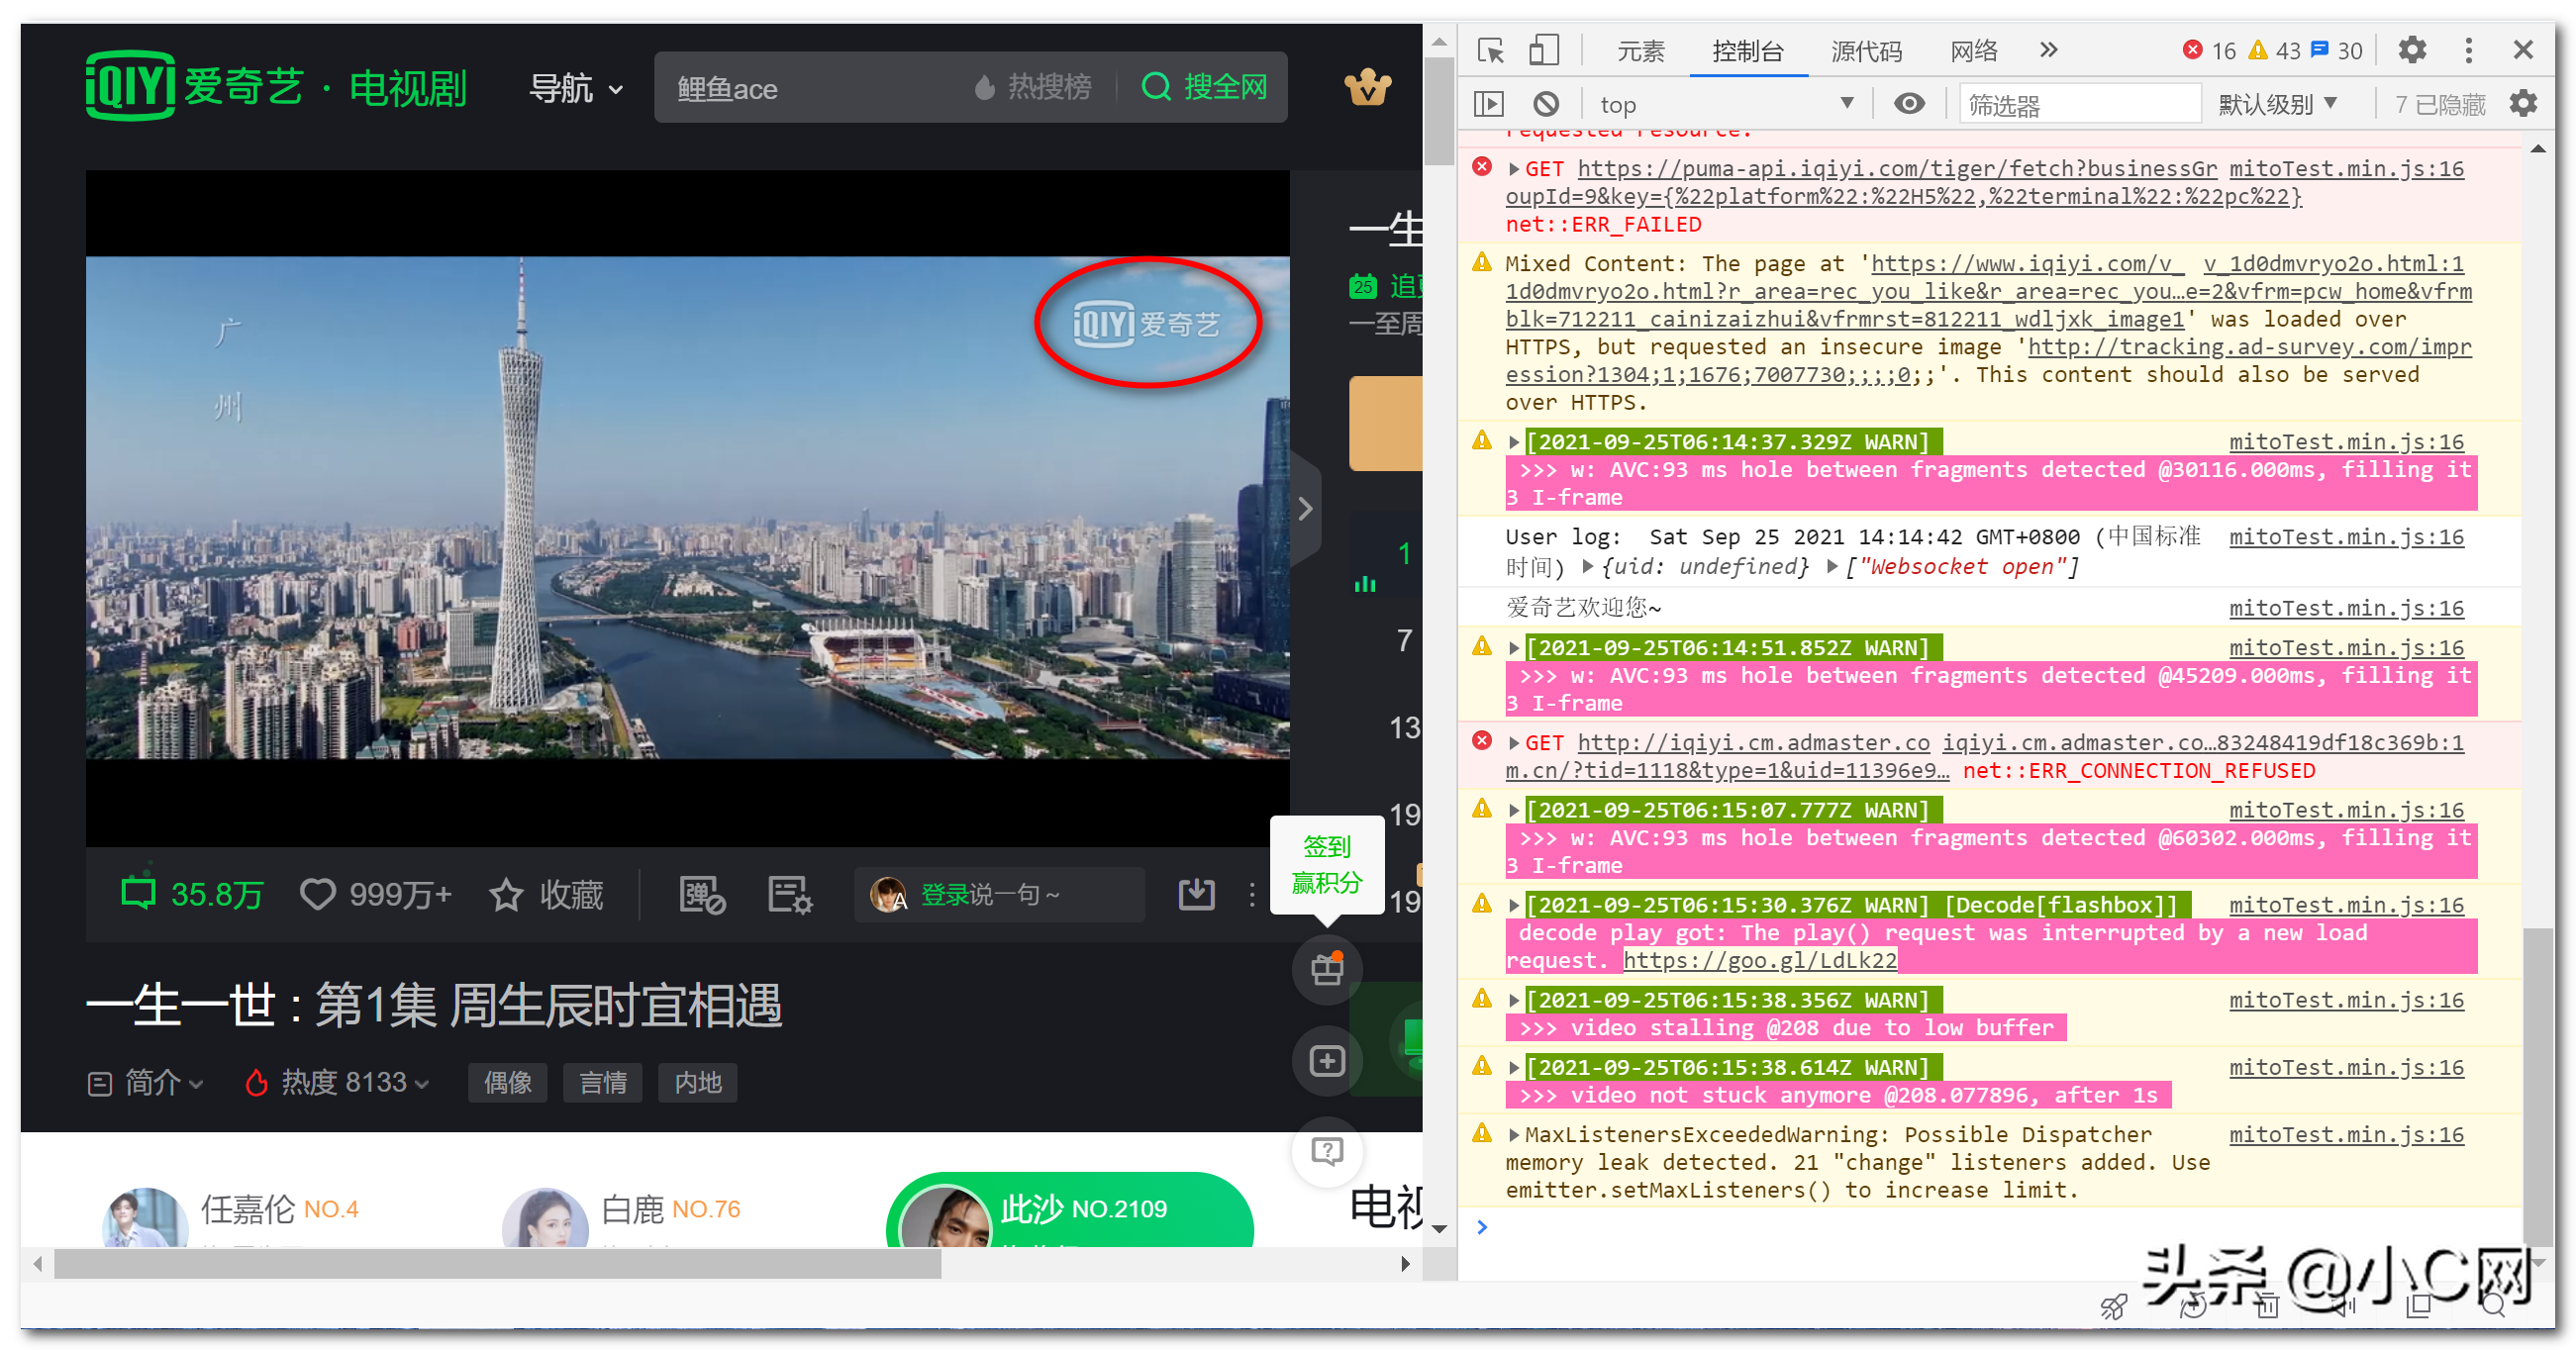Switch to the 网络 tab
Image resolution: width=2576 pixels, height=1350 pixels.
[x=1973, y=50]
